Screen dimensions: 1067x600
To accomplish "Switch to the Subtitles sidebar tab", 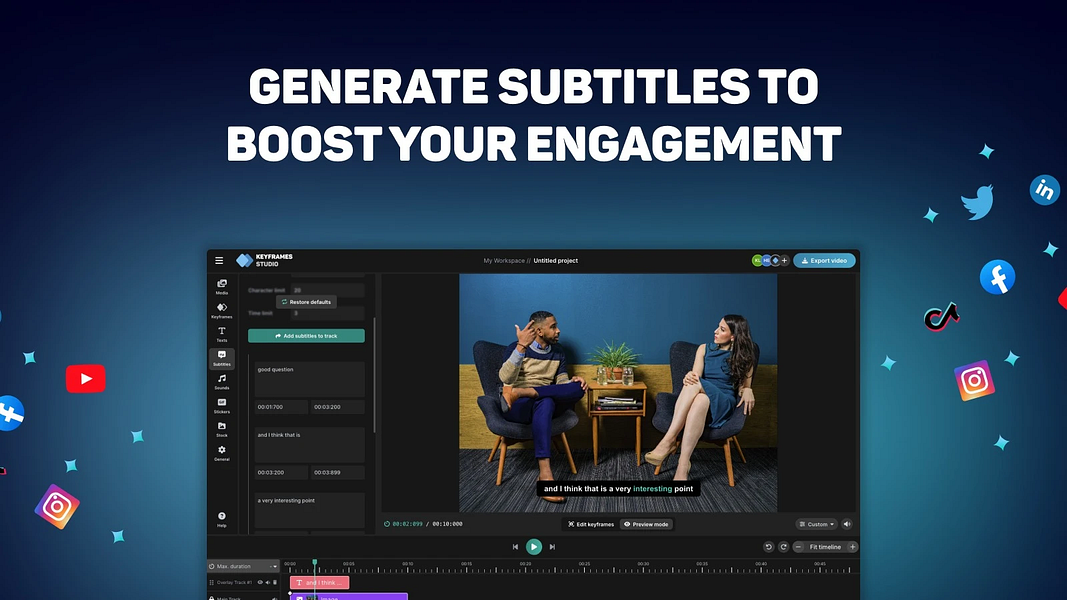I will pyautogui.click(x=222, y=358).
